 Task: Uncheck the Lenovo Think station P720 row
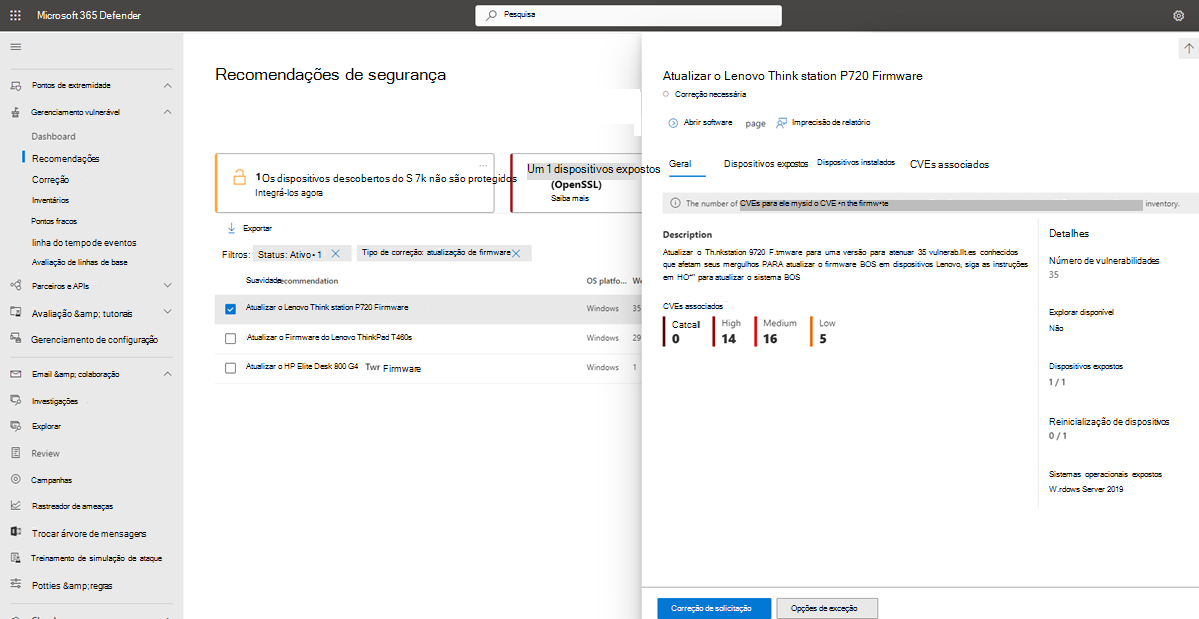[x=228, y=308]
